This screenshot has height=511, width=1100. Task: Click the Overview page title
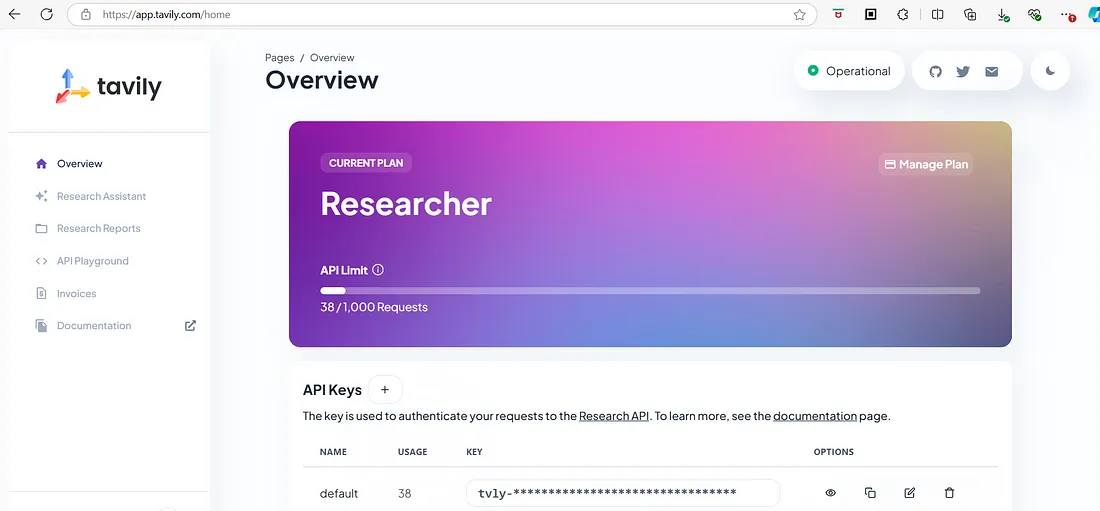point(322,80)
